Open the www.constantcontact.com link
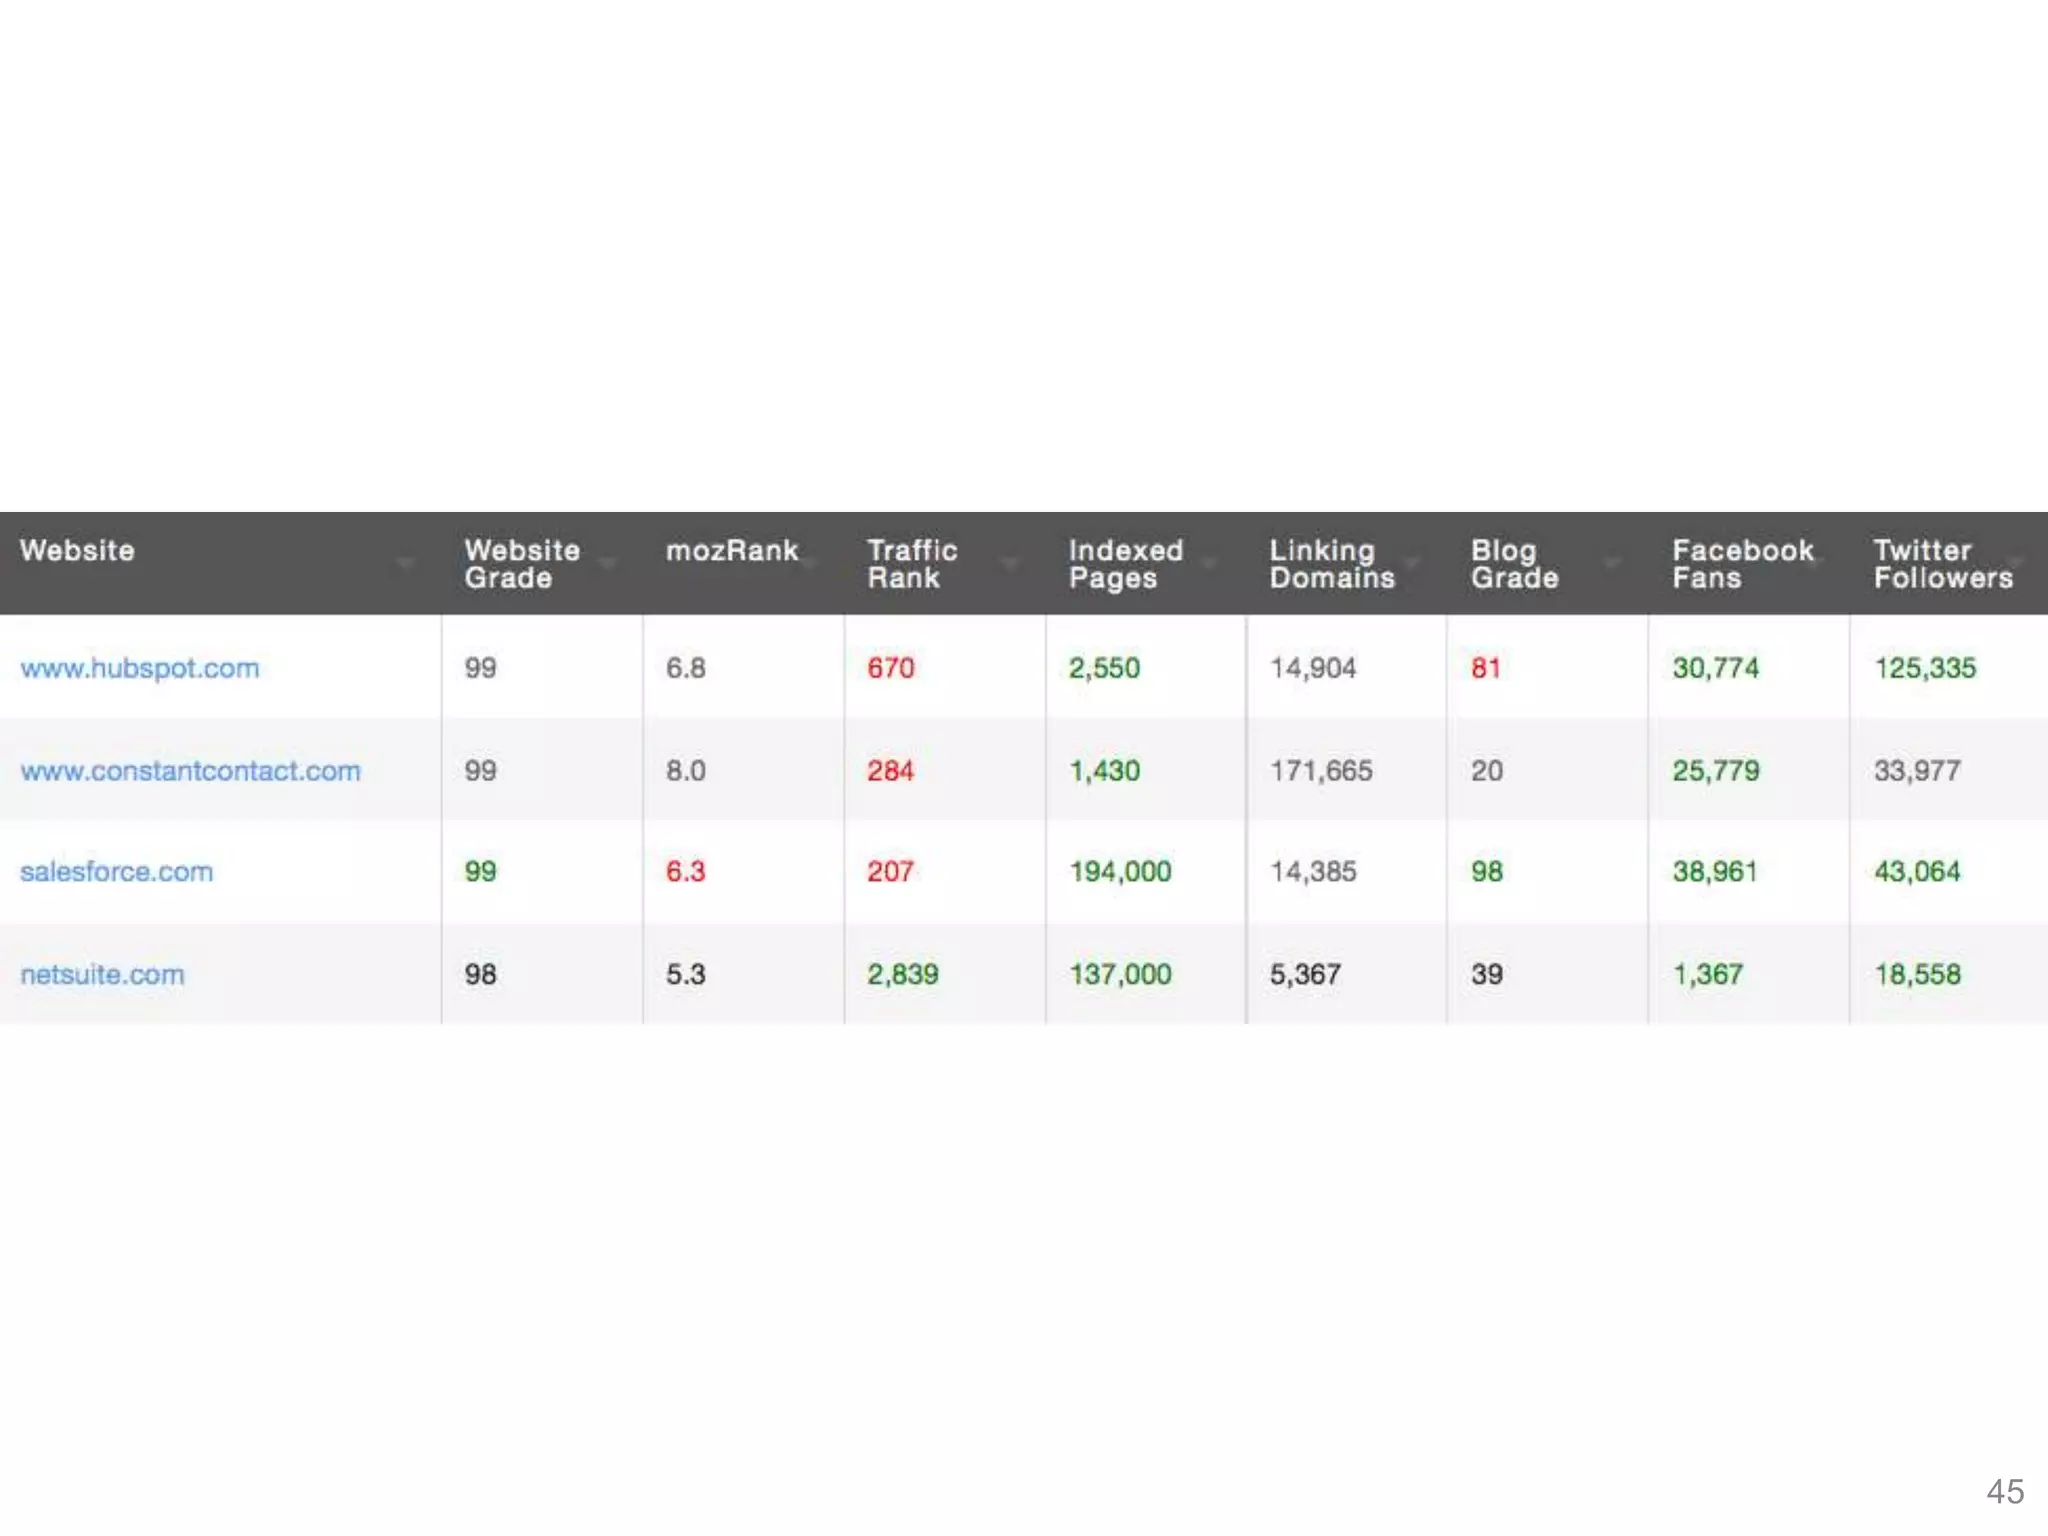2048x1536 pixels. [190, 771]
